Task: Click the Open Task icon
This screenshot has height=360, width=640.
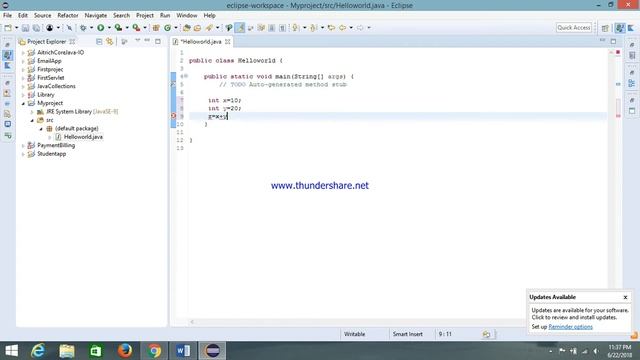Action: [x=198, y=28]
